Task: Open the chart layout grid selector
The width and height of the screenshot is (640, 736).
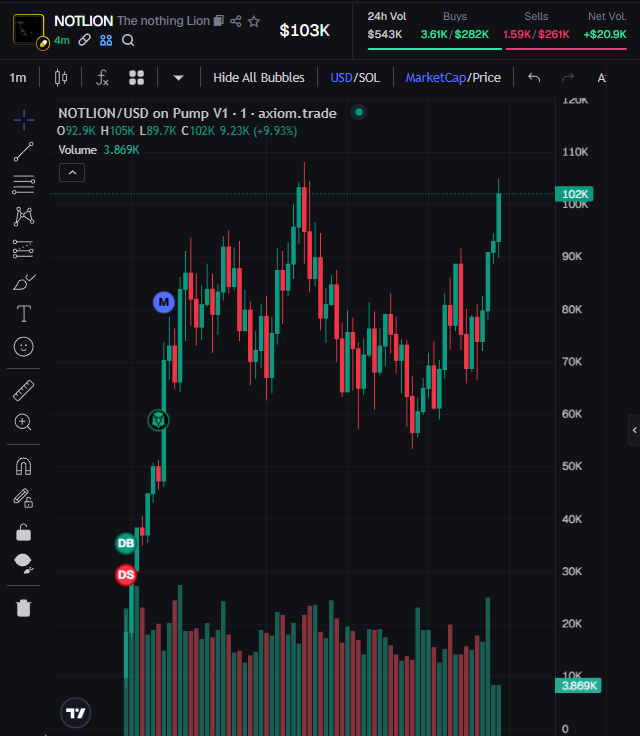Action: click(137, 77)
